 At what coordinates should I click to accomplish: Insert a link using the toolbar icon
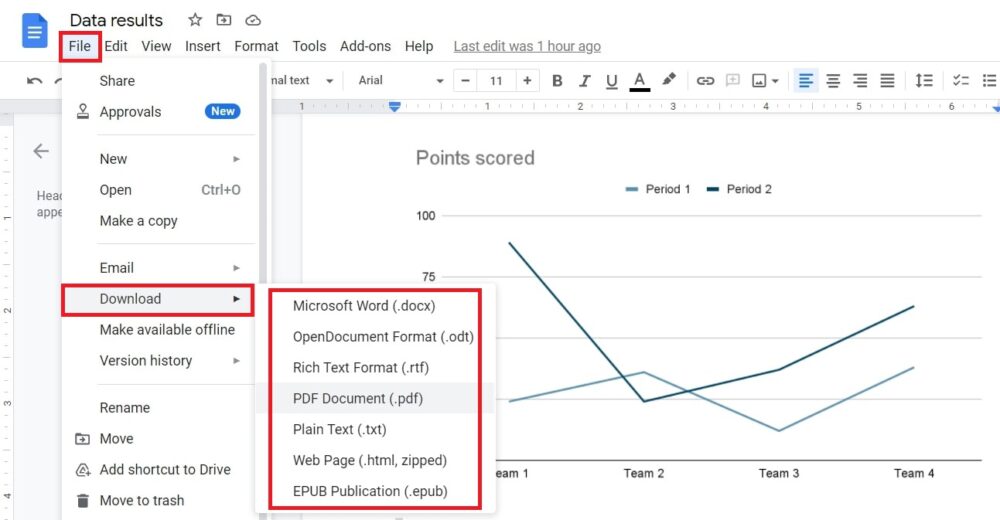(x=705, y=81)
